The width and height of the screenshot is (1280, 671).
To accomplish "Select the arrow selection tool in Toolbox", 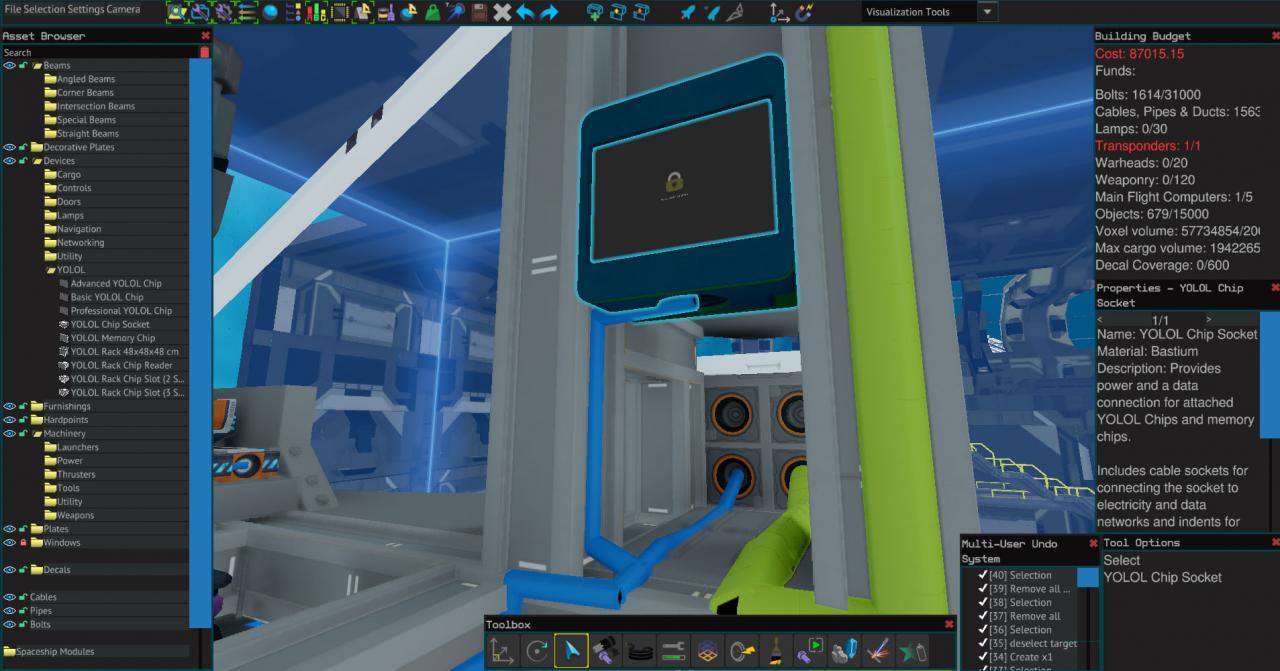I will (x=571, y=651).
